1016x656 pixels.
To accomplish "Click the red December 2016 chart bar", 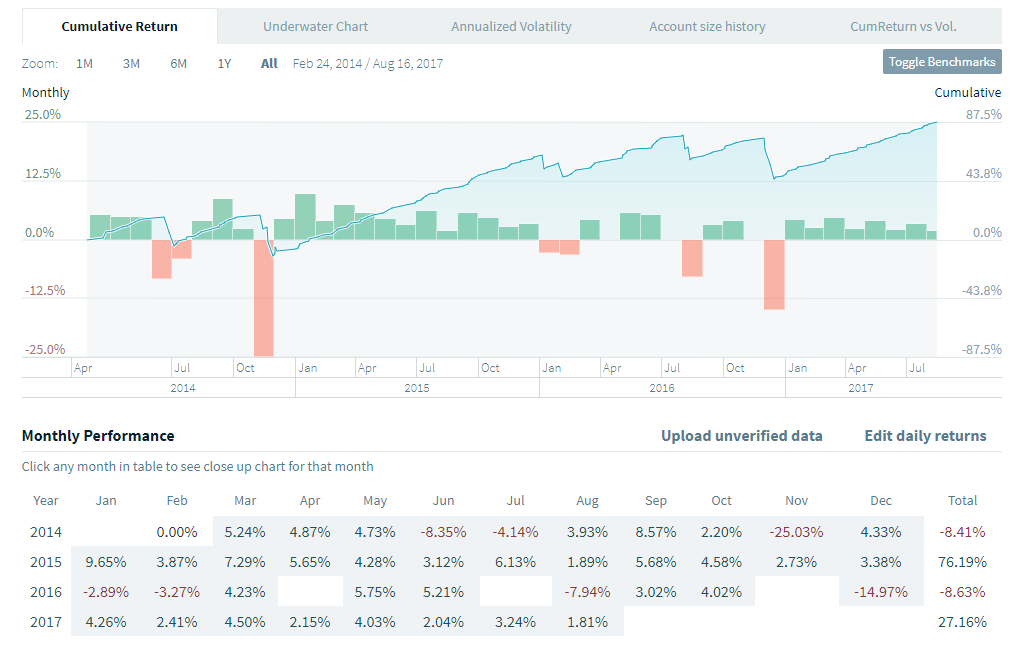I will point(774,274).
